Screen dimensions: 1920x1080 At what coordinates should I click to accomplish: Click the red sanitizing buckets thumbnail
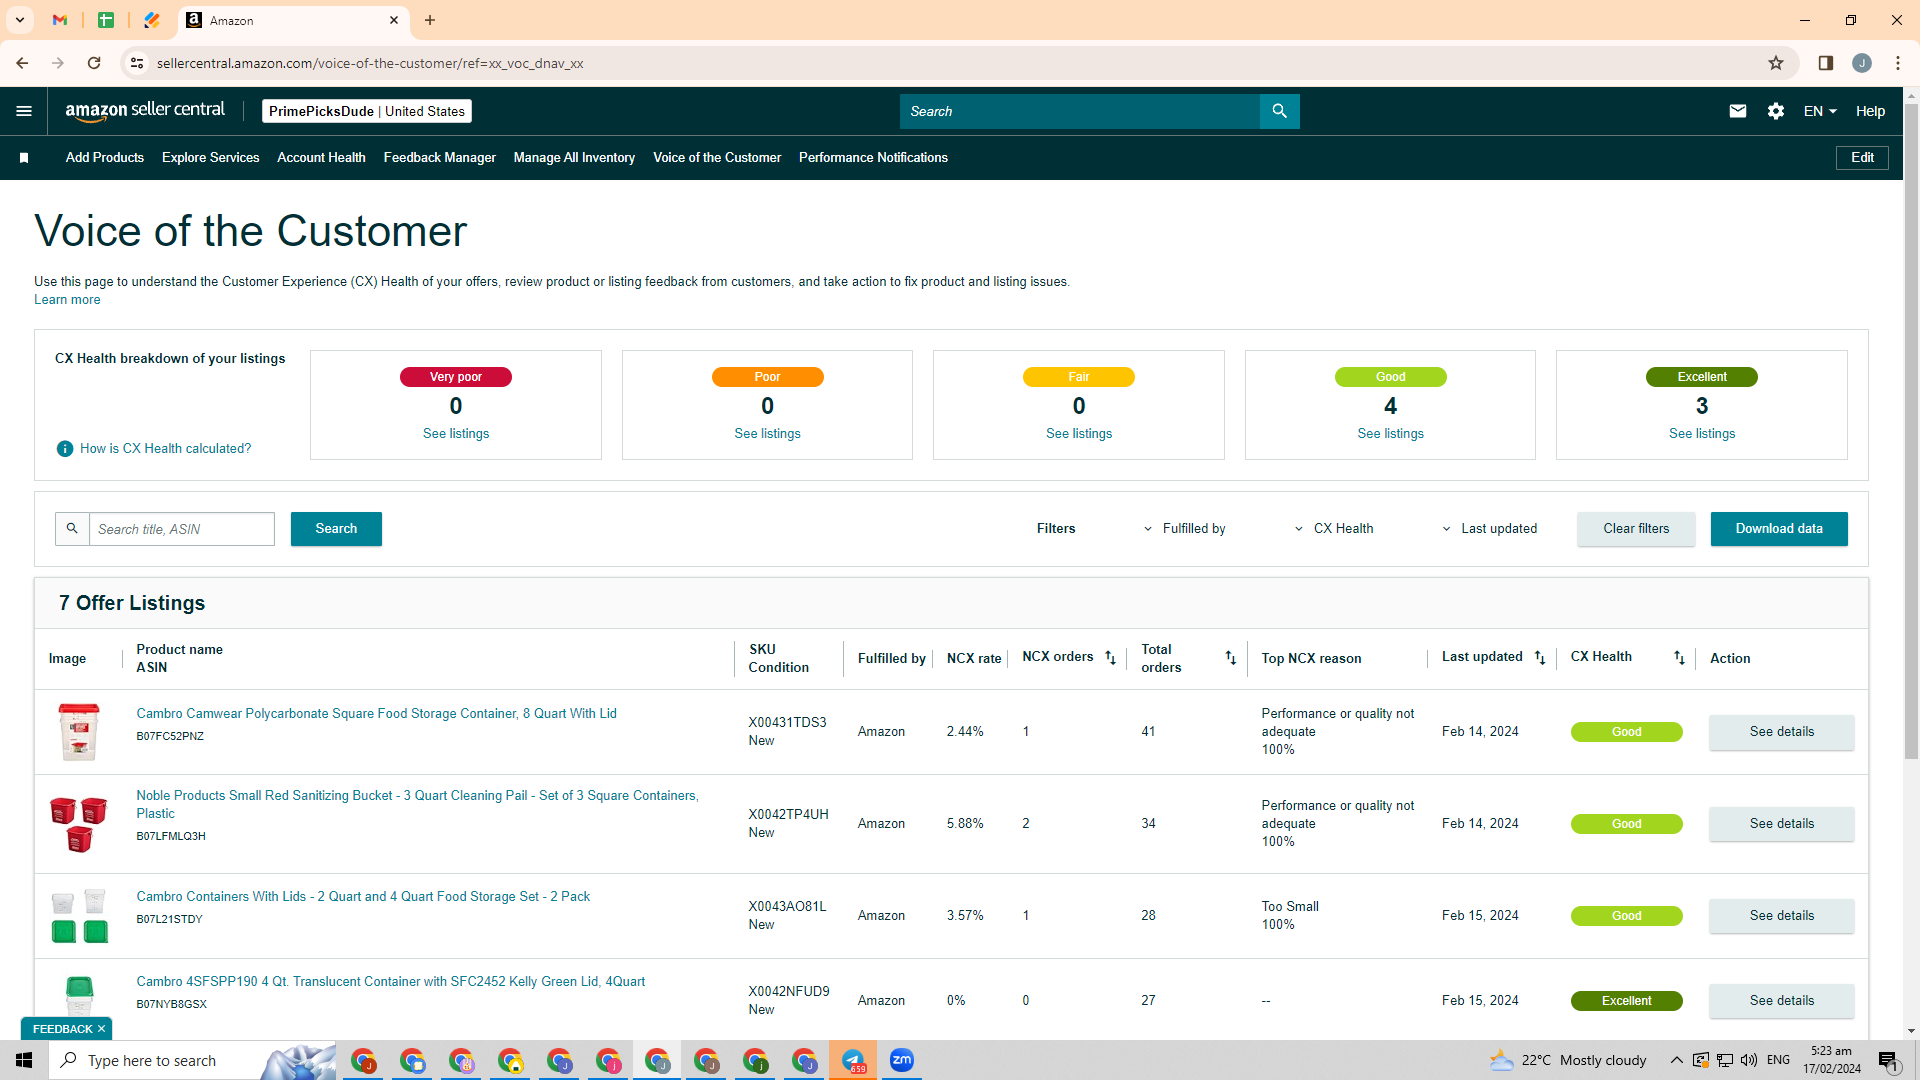click(79, 824)
